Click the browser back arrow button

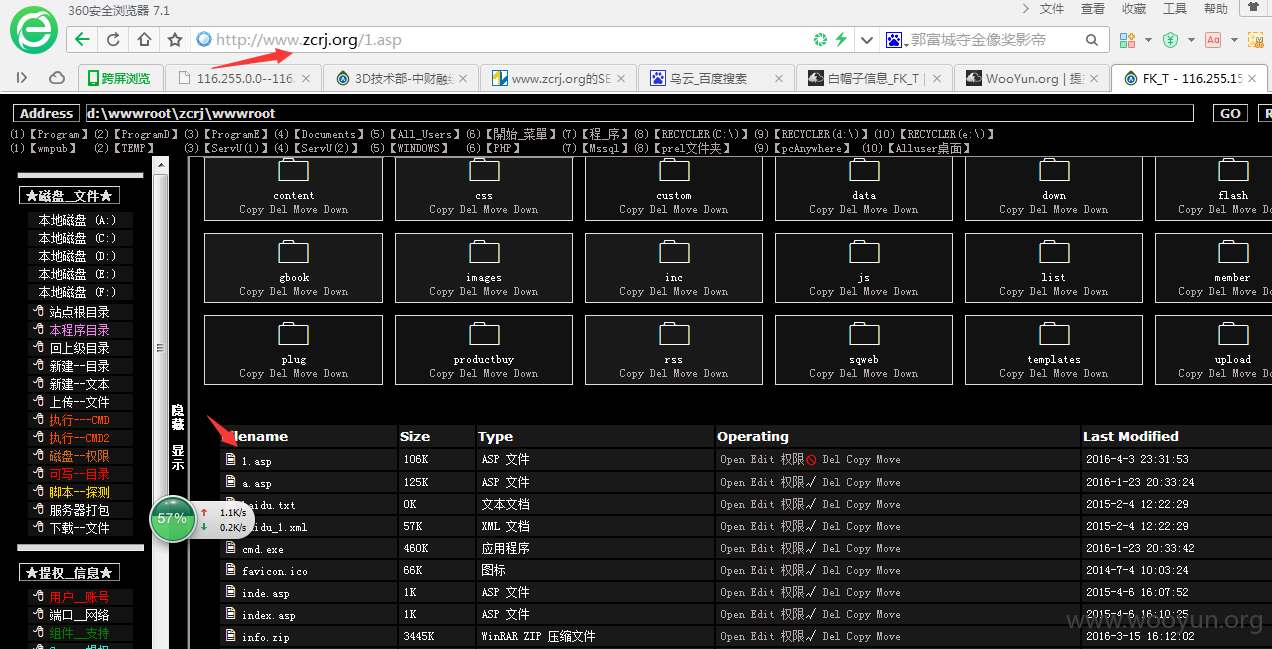(82, 40)
